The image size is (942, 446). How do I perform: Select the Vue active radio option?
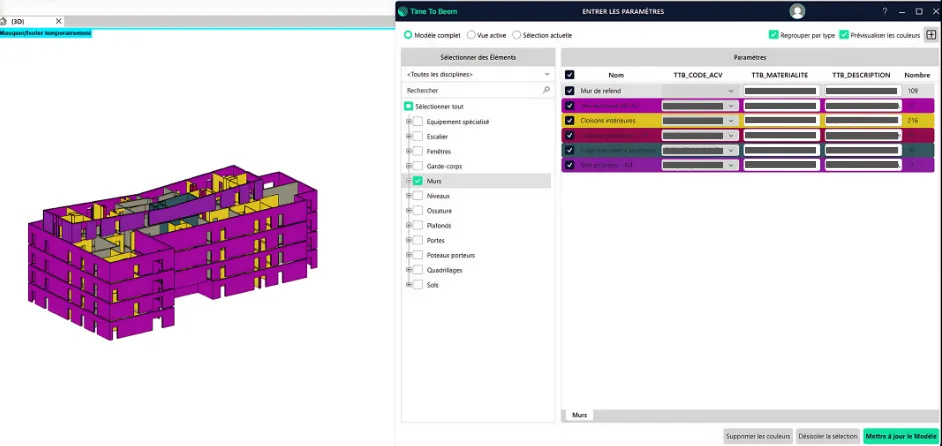coord(471,35)
